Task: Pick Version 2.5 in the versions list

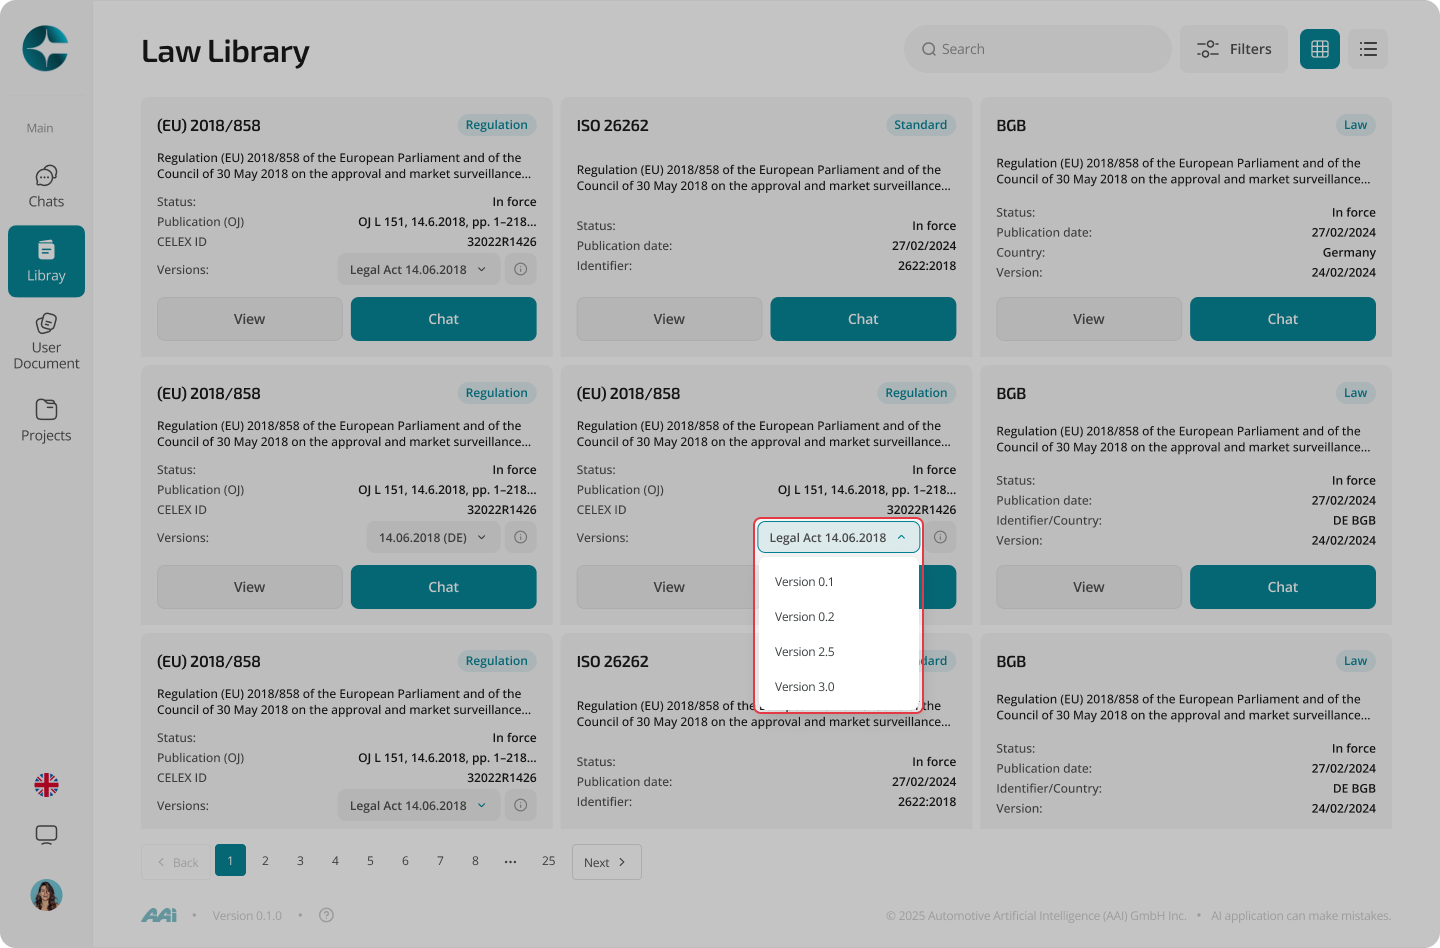Action: tap(838, 652)
